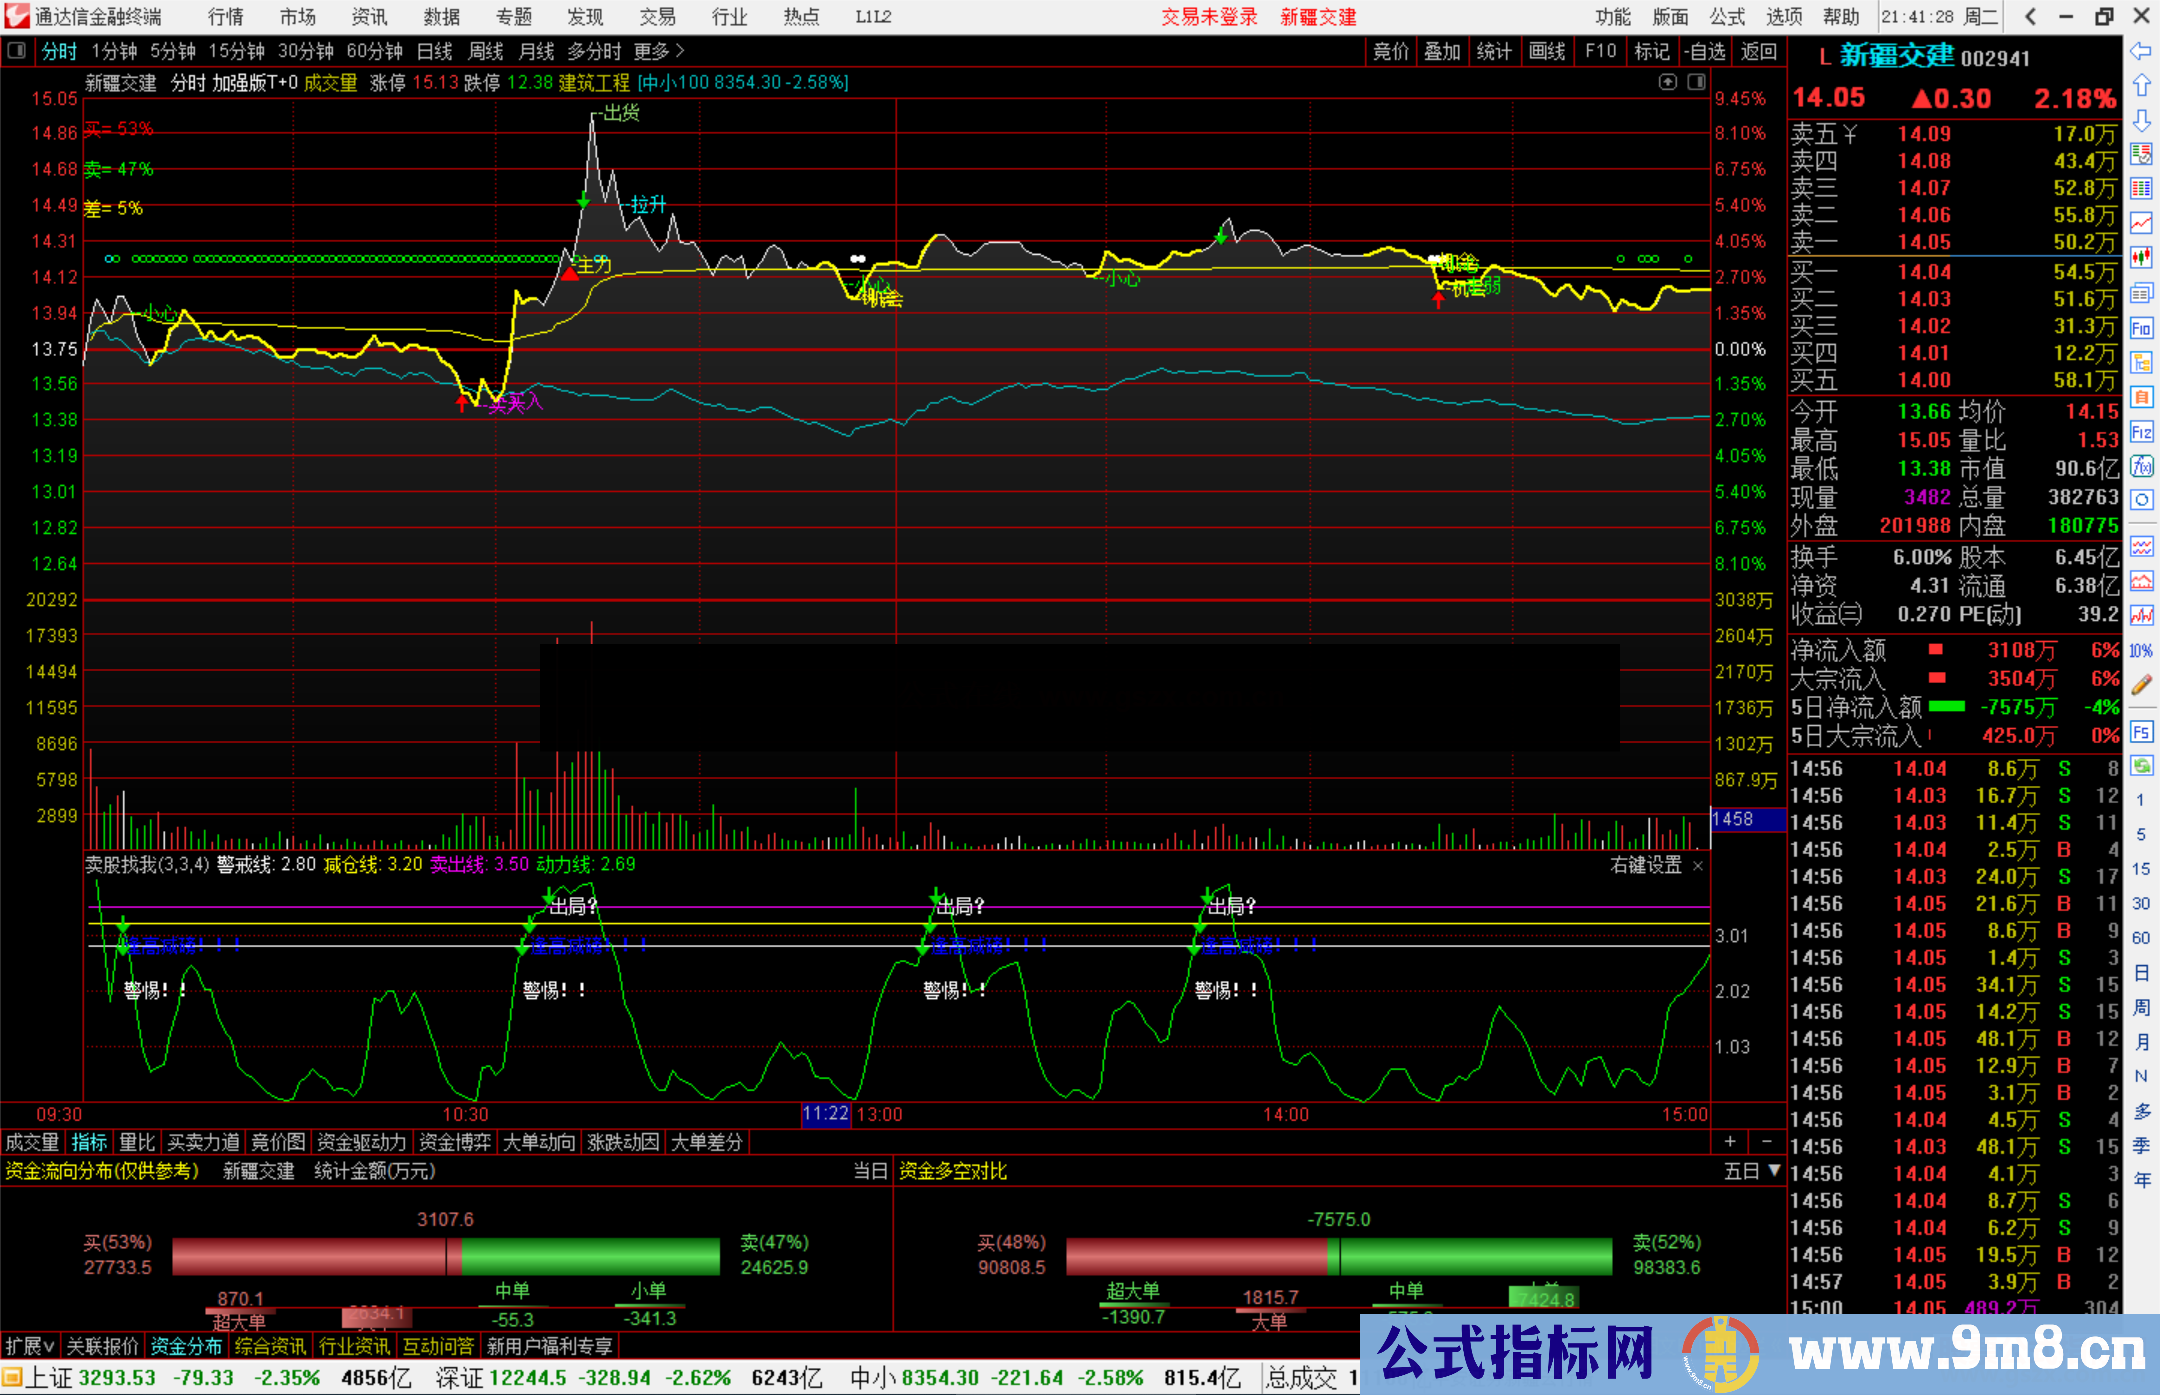Screen dimensions: 2160x1395
Task: Toggle the side panel icon above the chart
Action: pos(1697,82)
